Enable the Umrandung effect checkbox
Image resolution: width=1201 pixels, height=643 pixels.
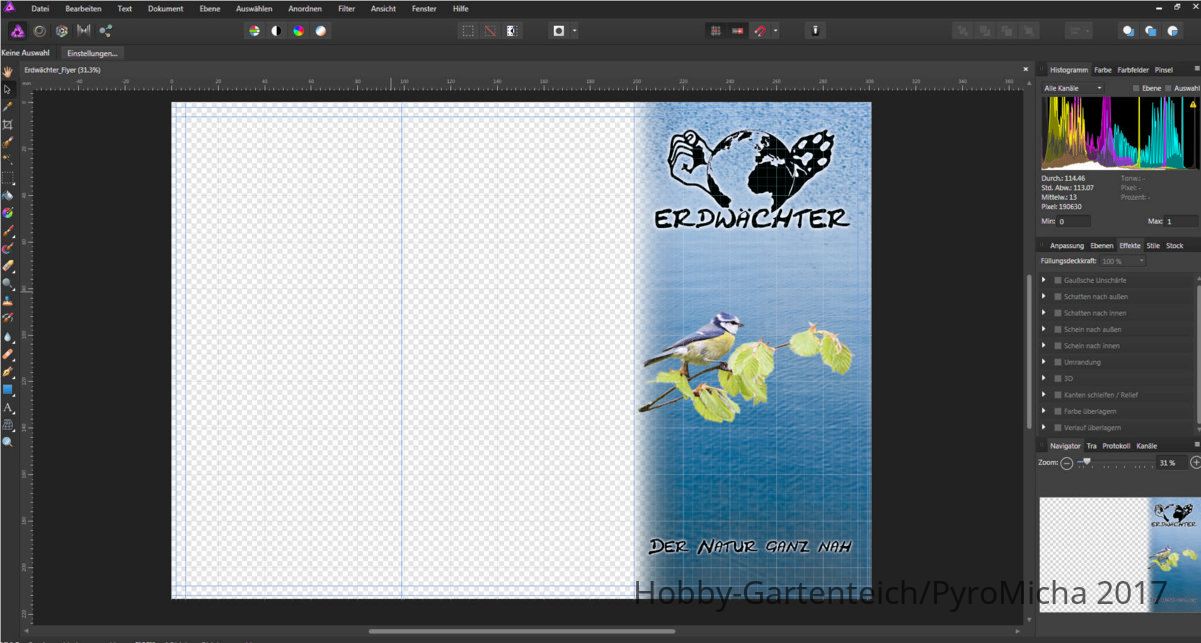pos(1058,362)
